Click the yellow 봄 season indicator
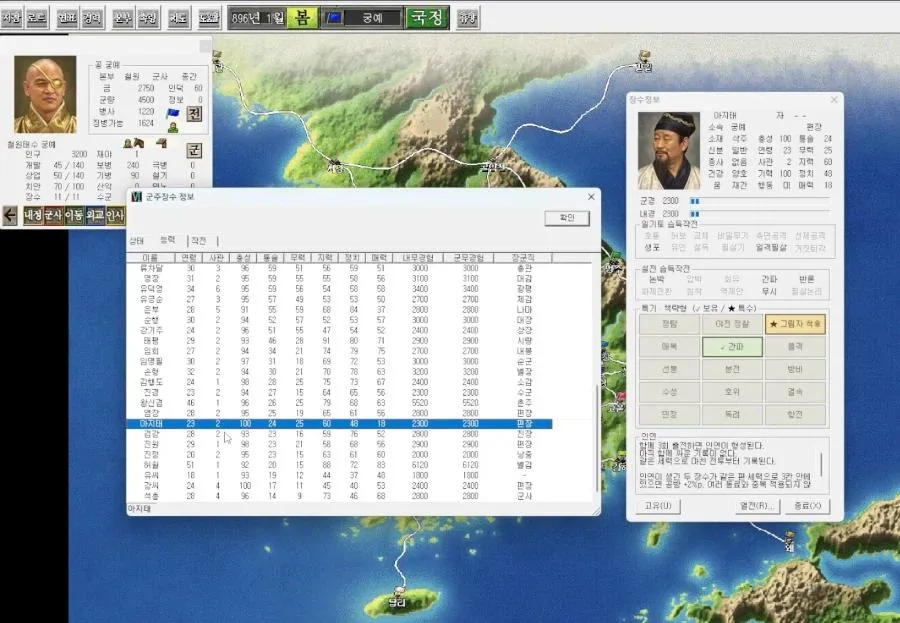 [x=302, y=18]
